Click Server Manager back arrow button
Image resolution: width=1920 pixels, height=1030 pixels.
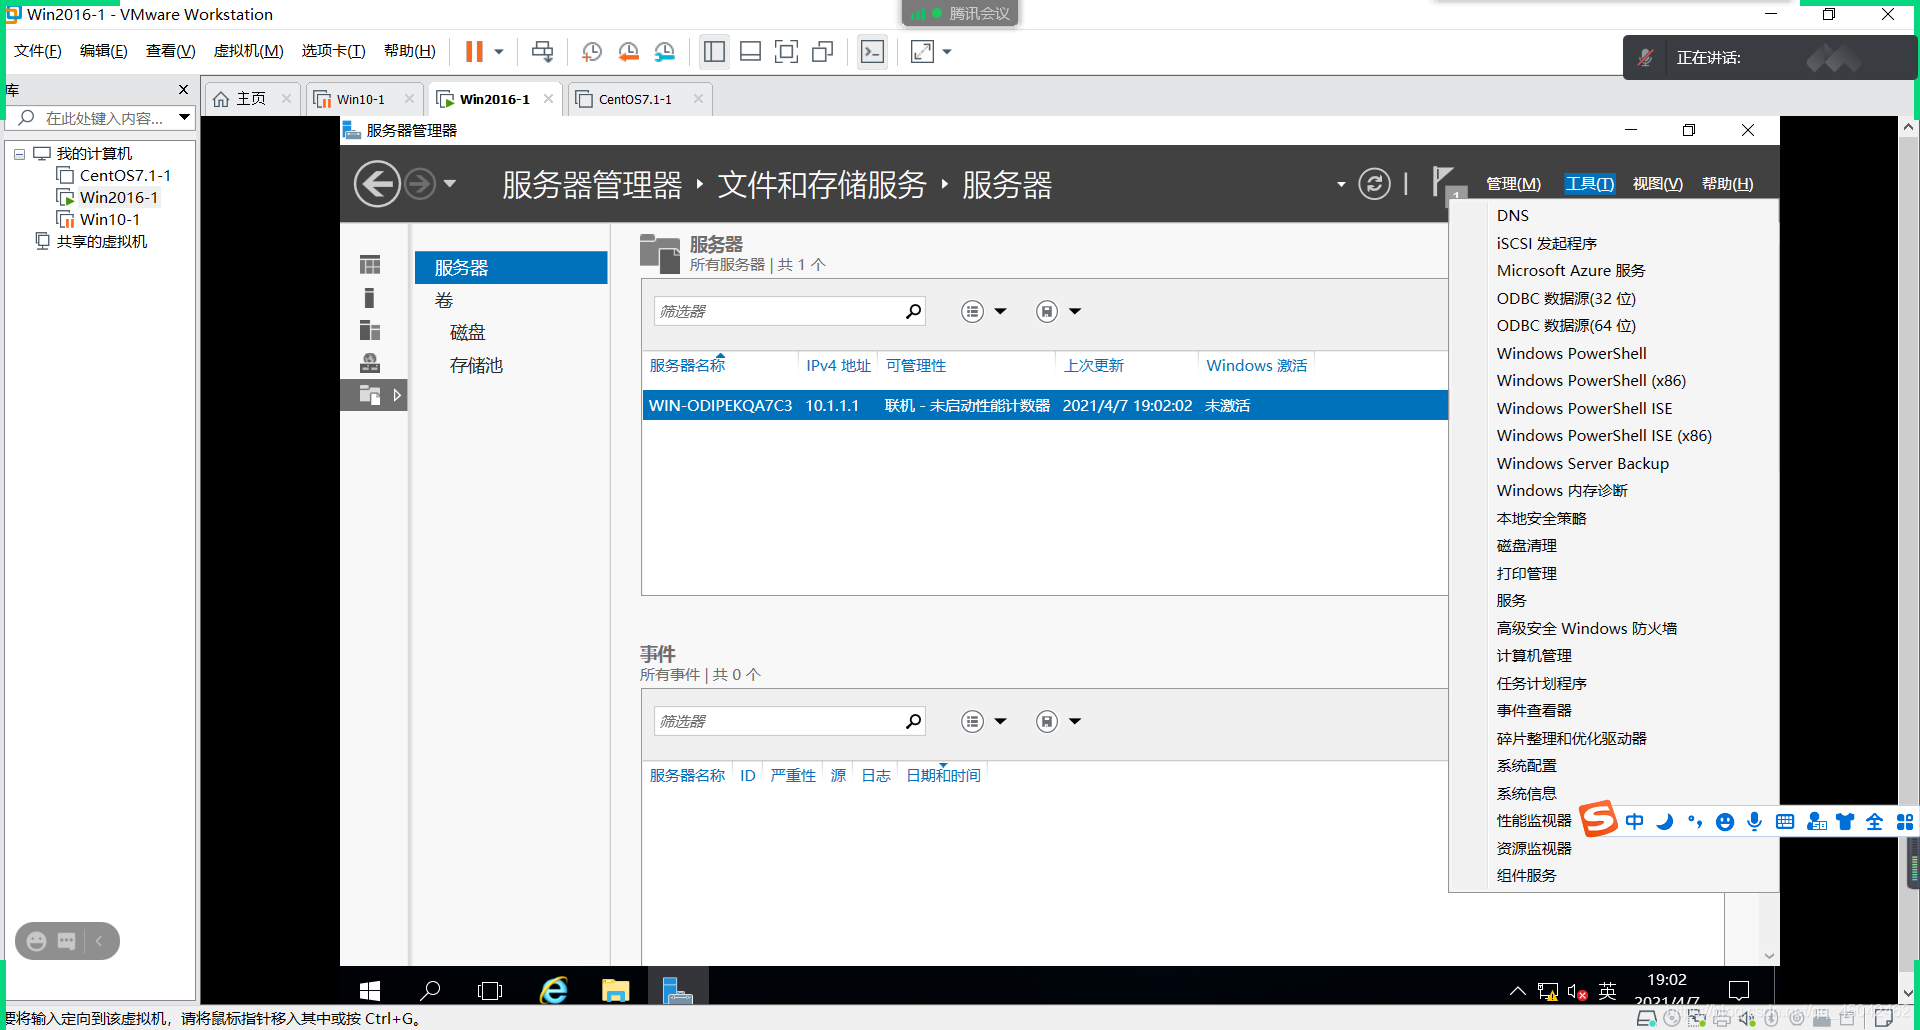point(377,184)
